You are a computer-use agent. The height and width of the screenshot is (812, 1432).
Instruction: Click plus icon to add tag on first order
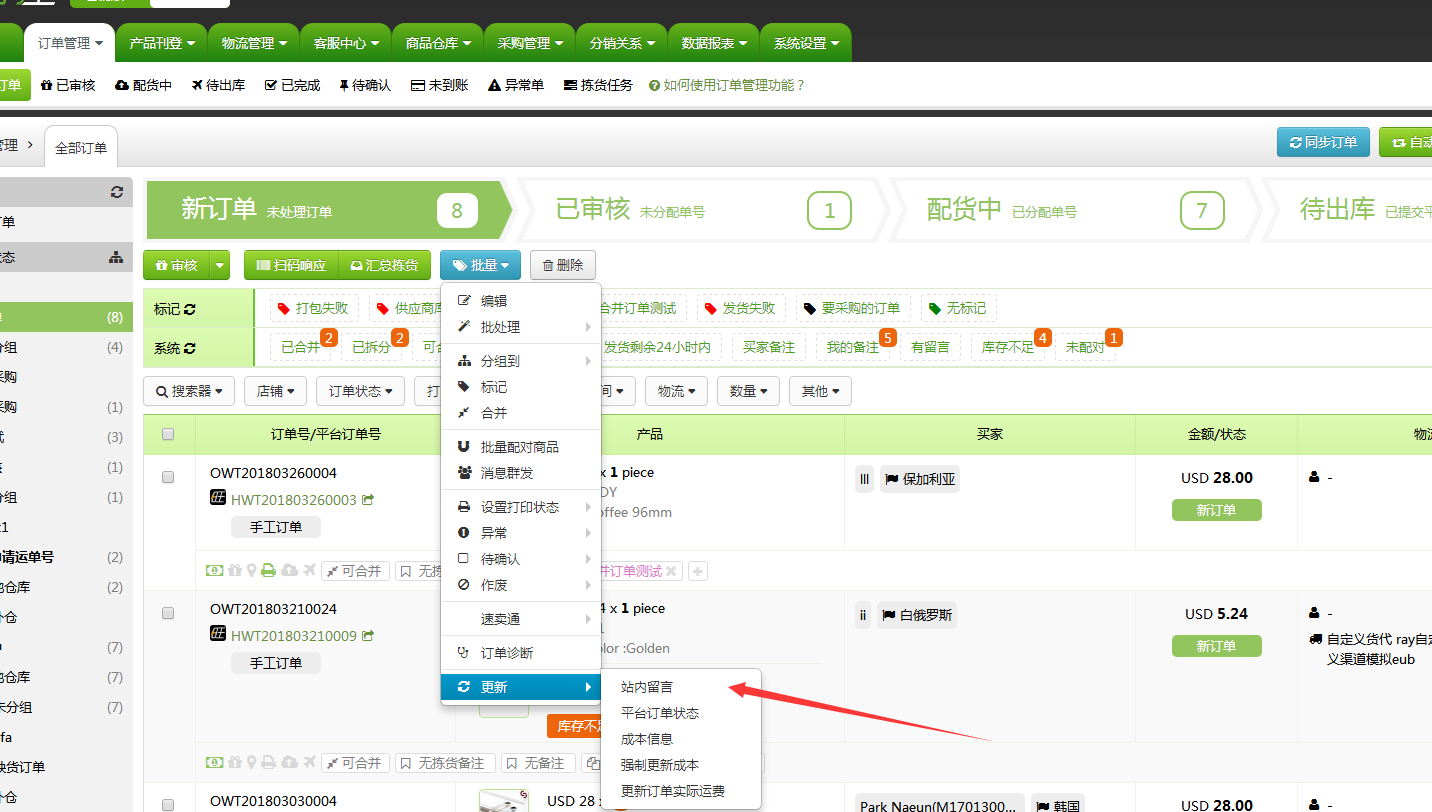pyautogui.click(x=698, y=571)
